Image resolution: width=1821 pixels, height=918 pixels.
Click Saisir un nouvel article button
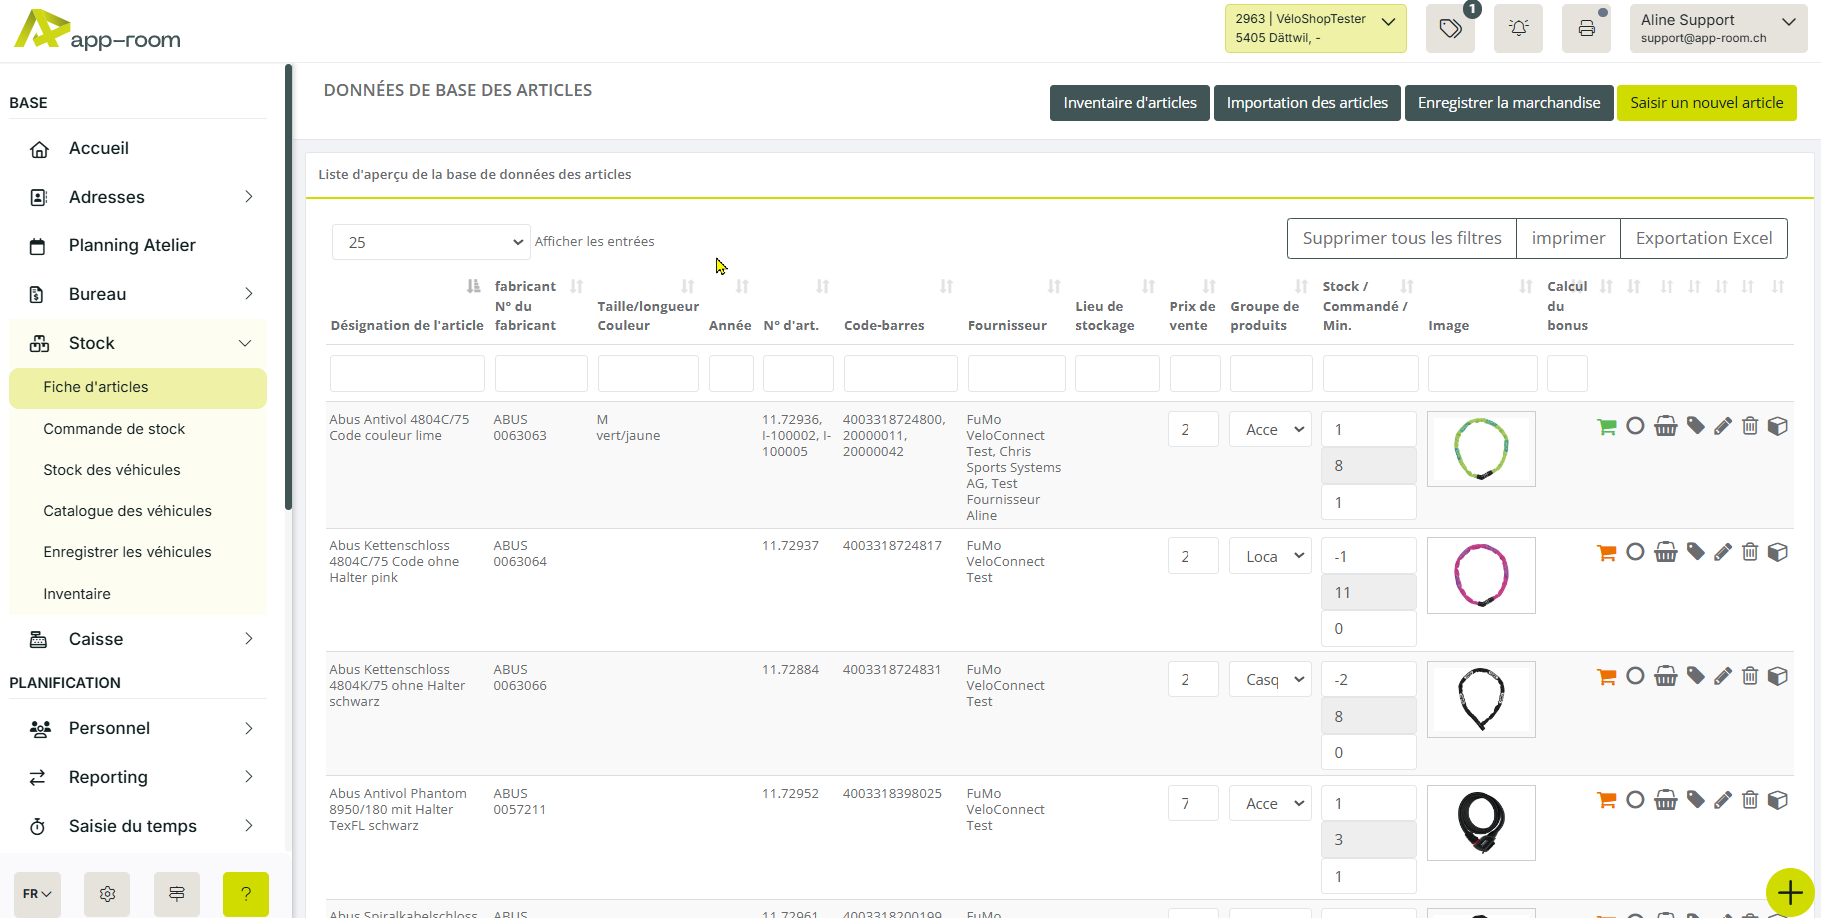pyautogui.click(x=1706, y=103)
